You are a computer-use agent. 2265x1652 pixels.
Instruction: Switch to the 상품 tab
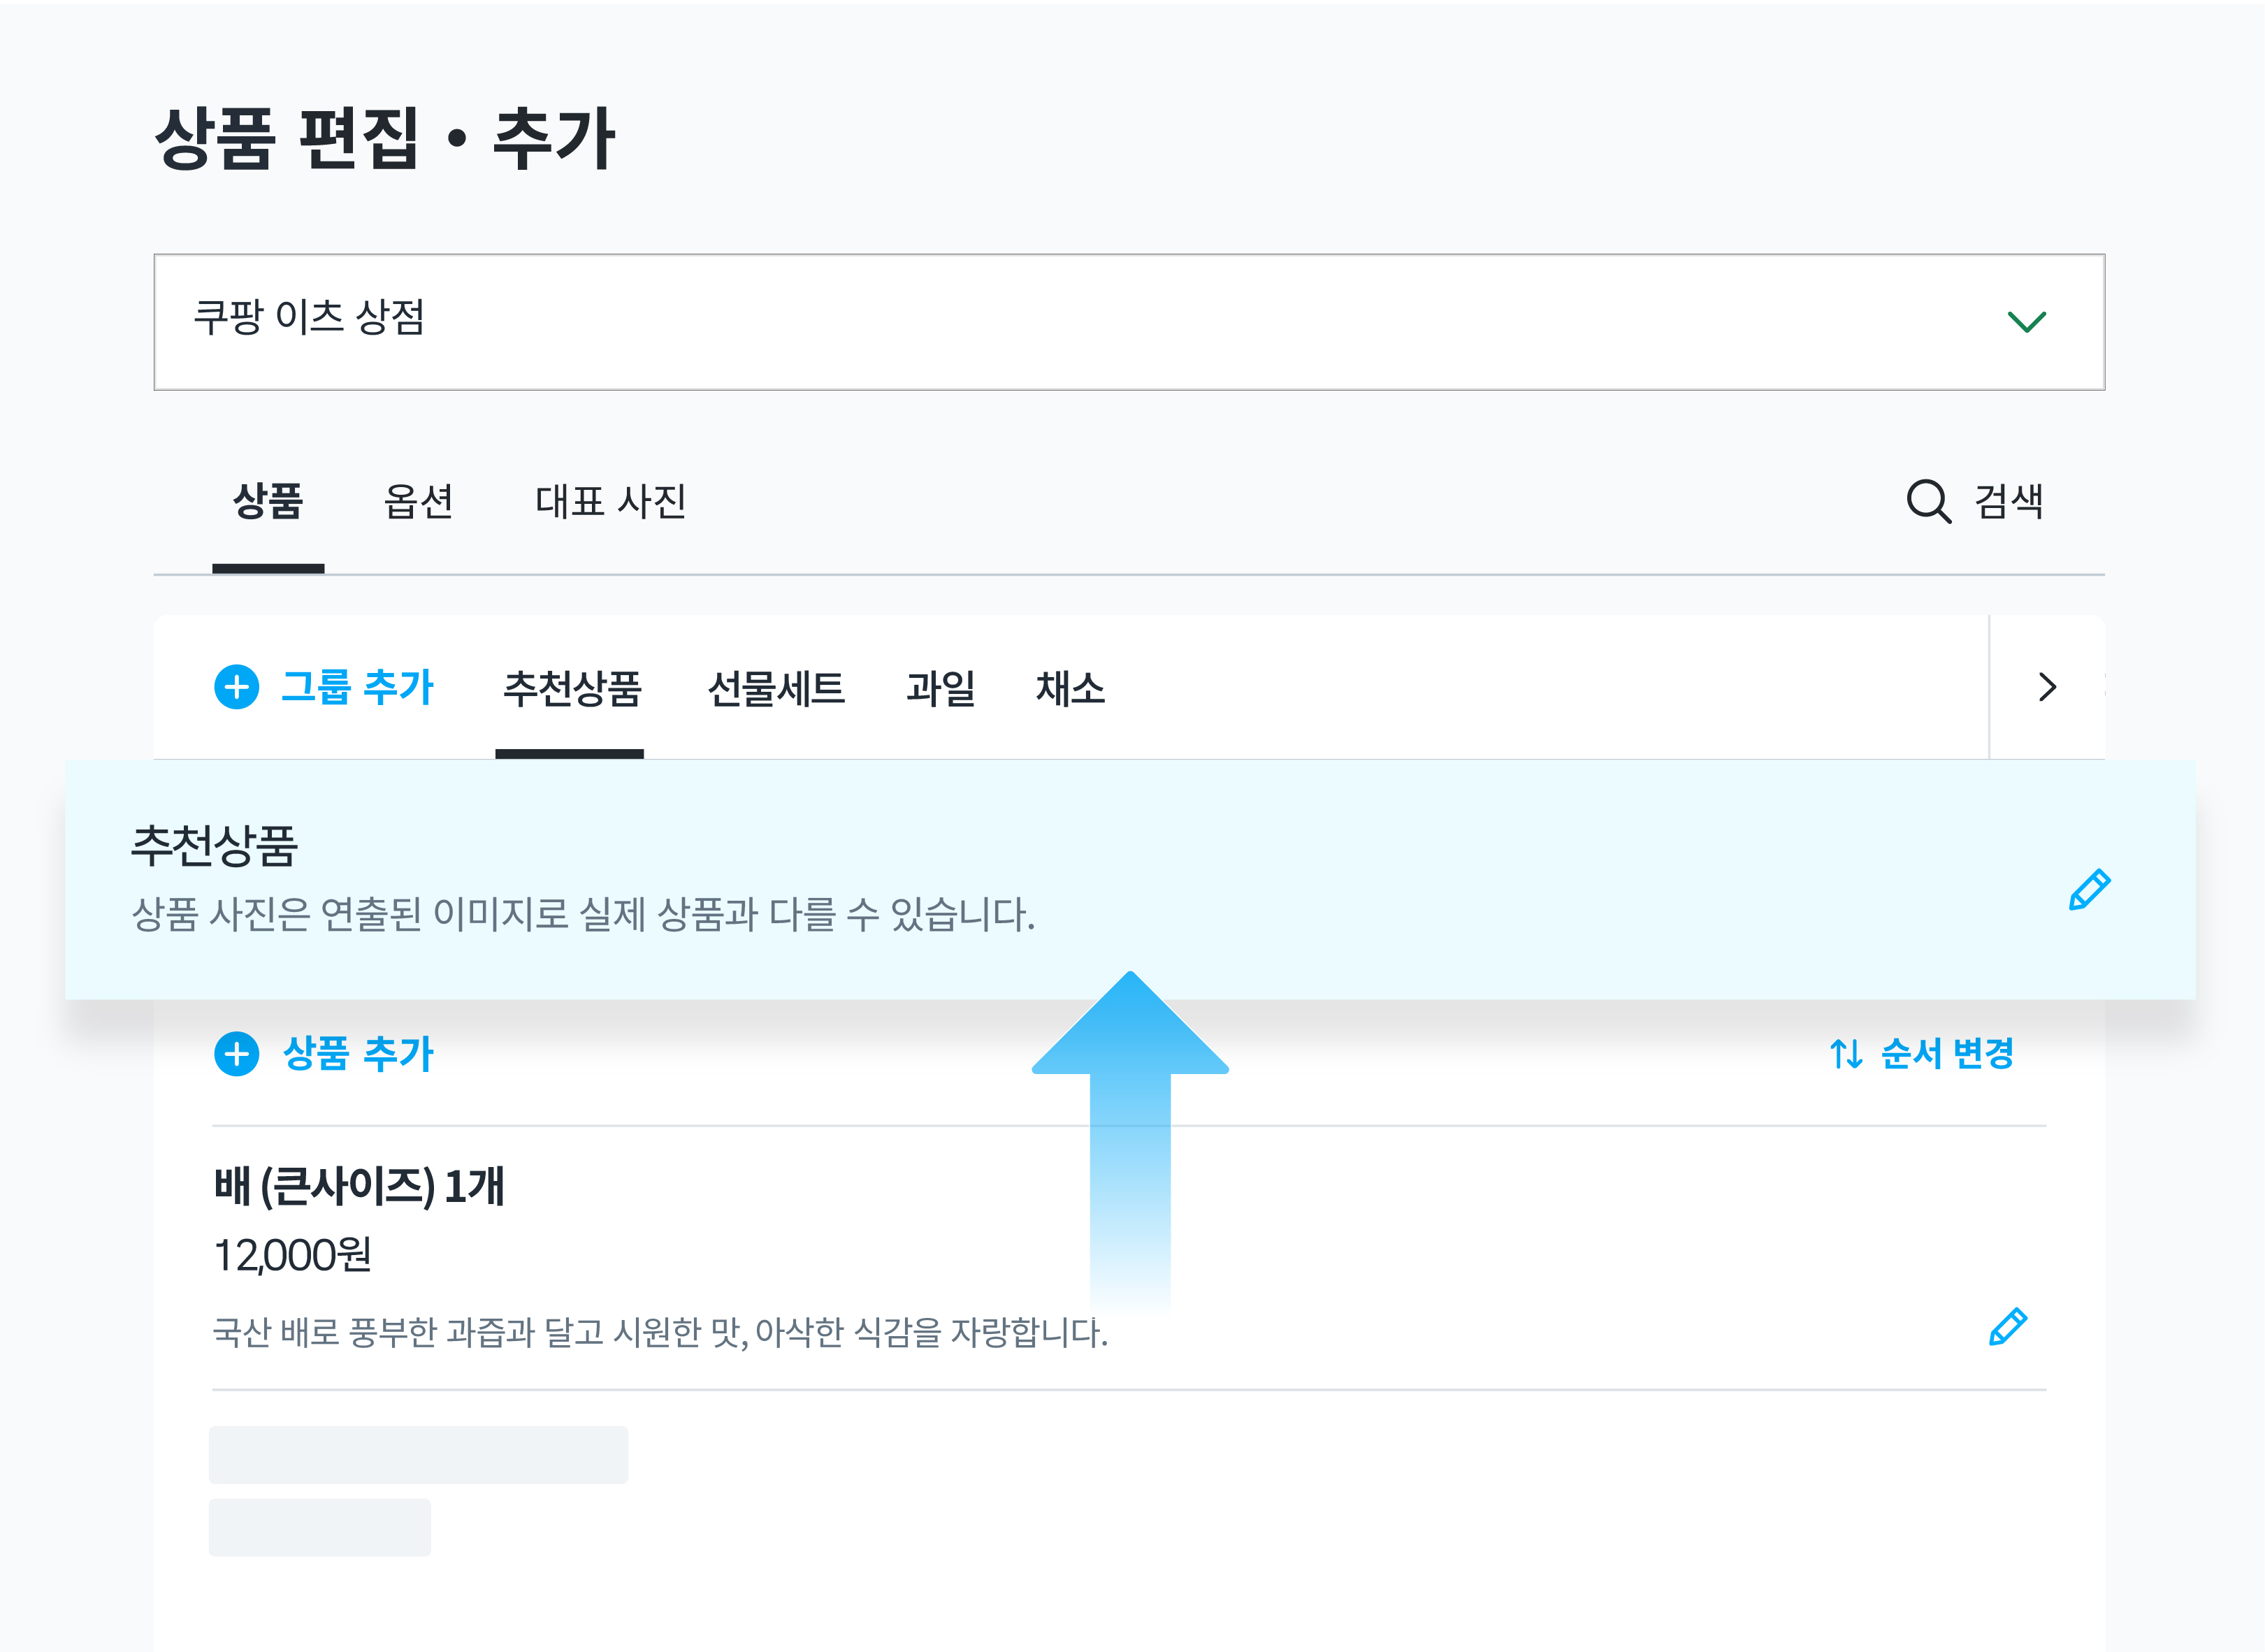pyautogui.click(x=268, y=502)
